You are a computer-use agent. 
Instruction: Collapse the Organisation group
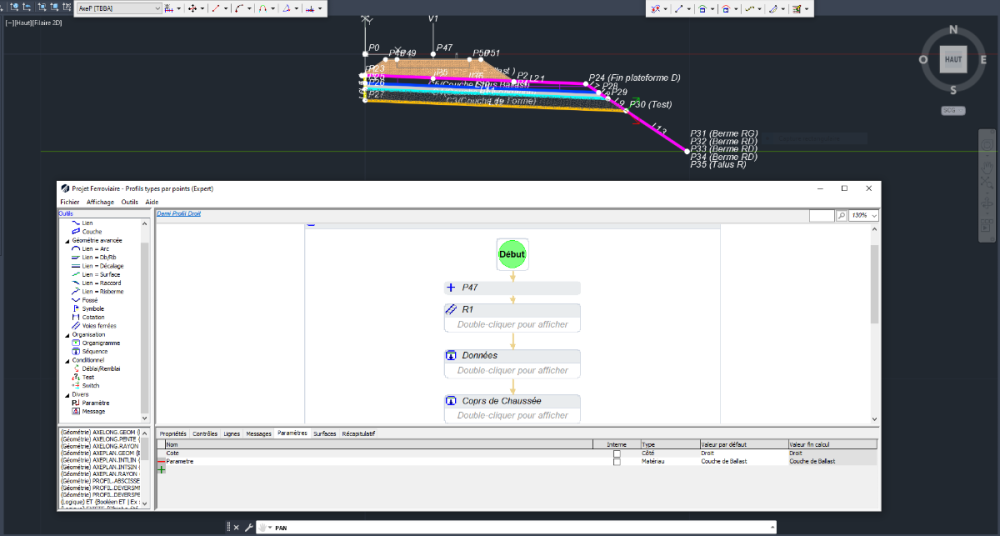point(68,334)
